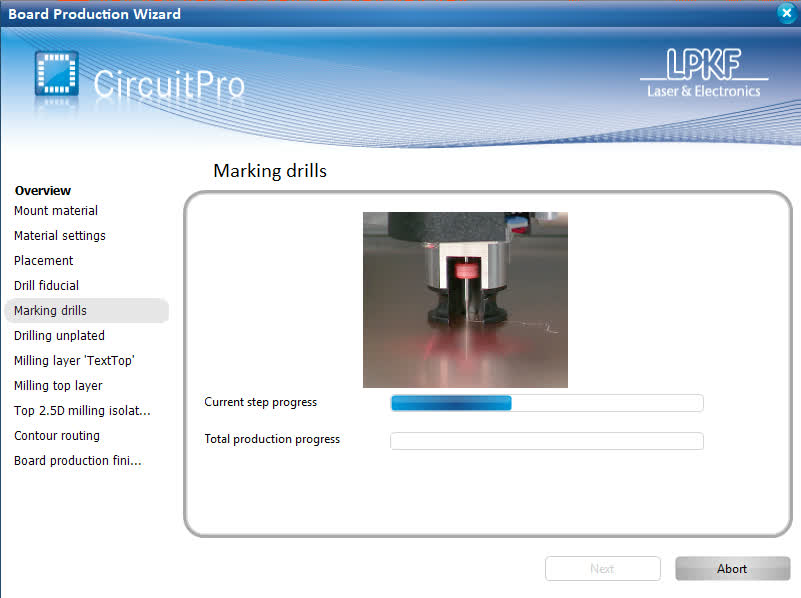
Task: Click the Total production progress bar
Action: [x=547, y=441]
